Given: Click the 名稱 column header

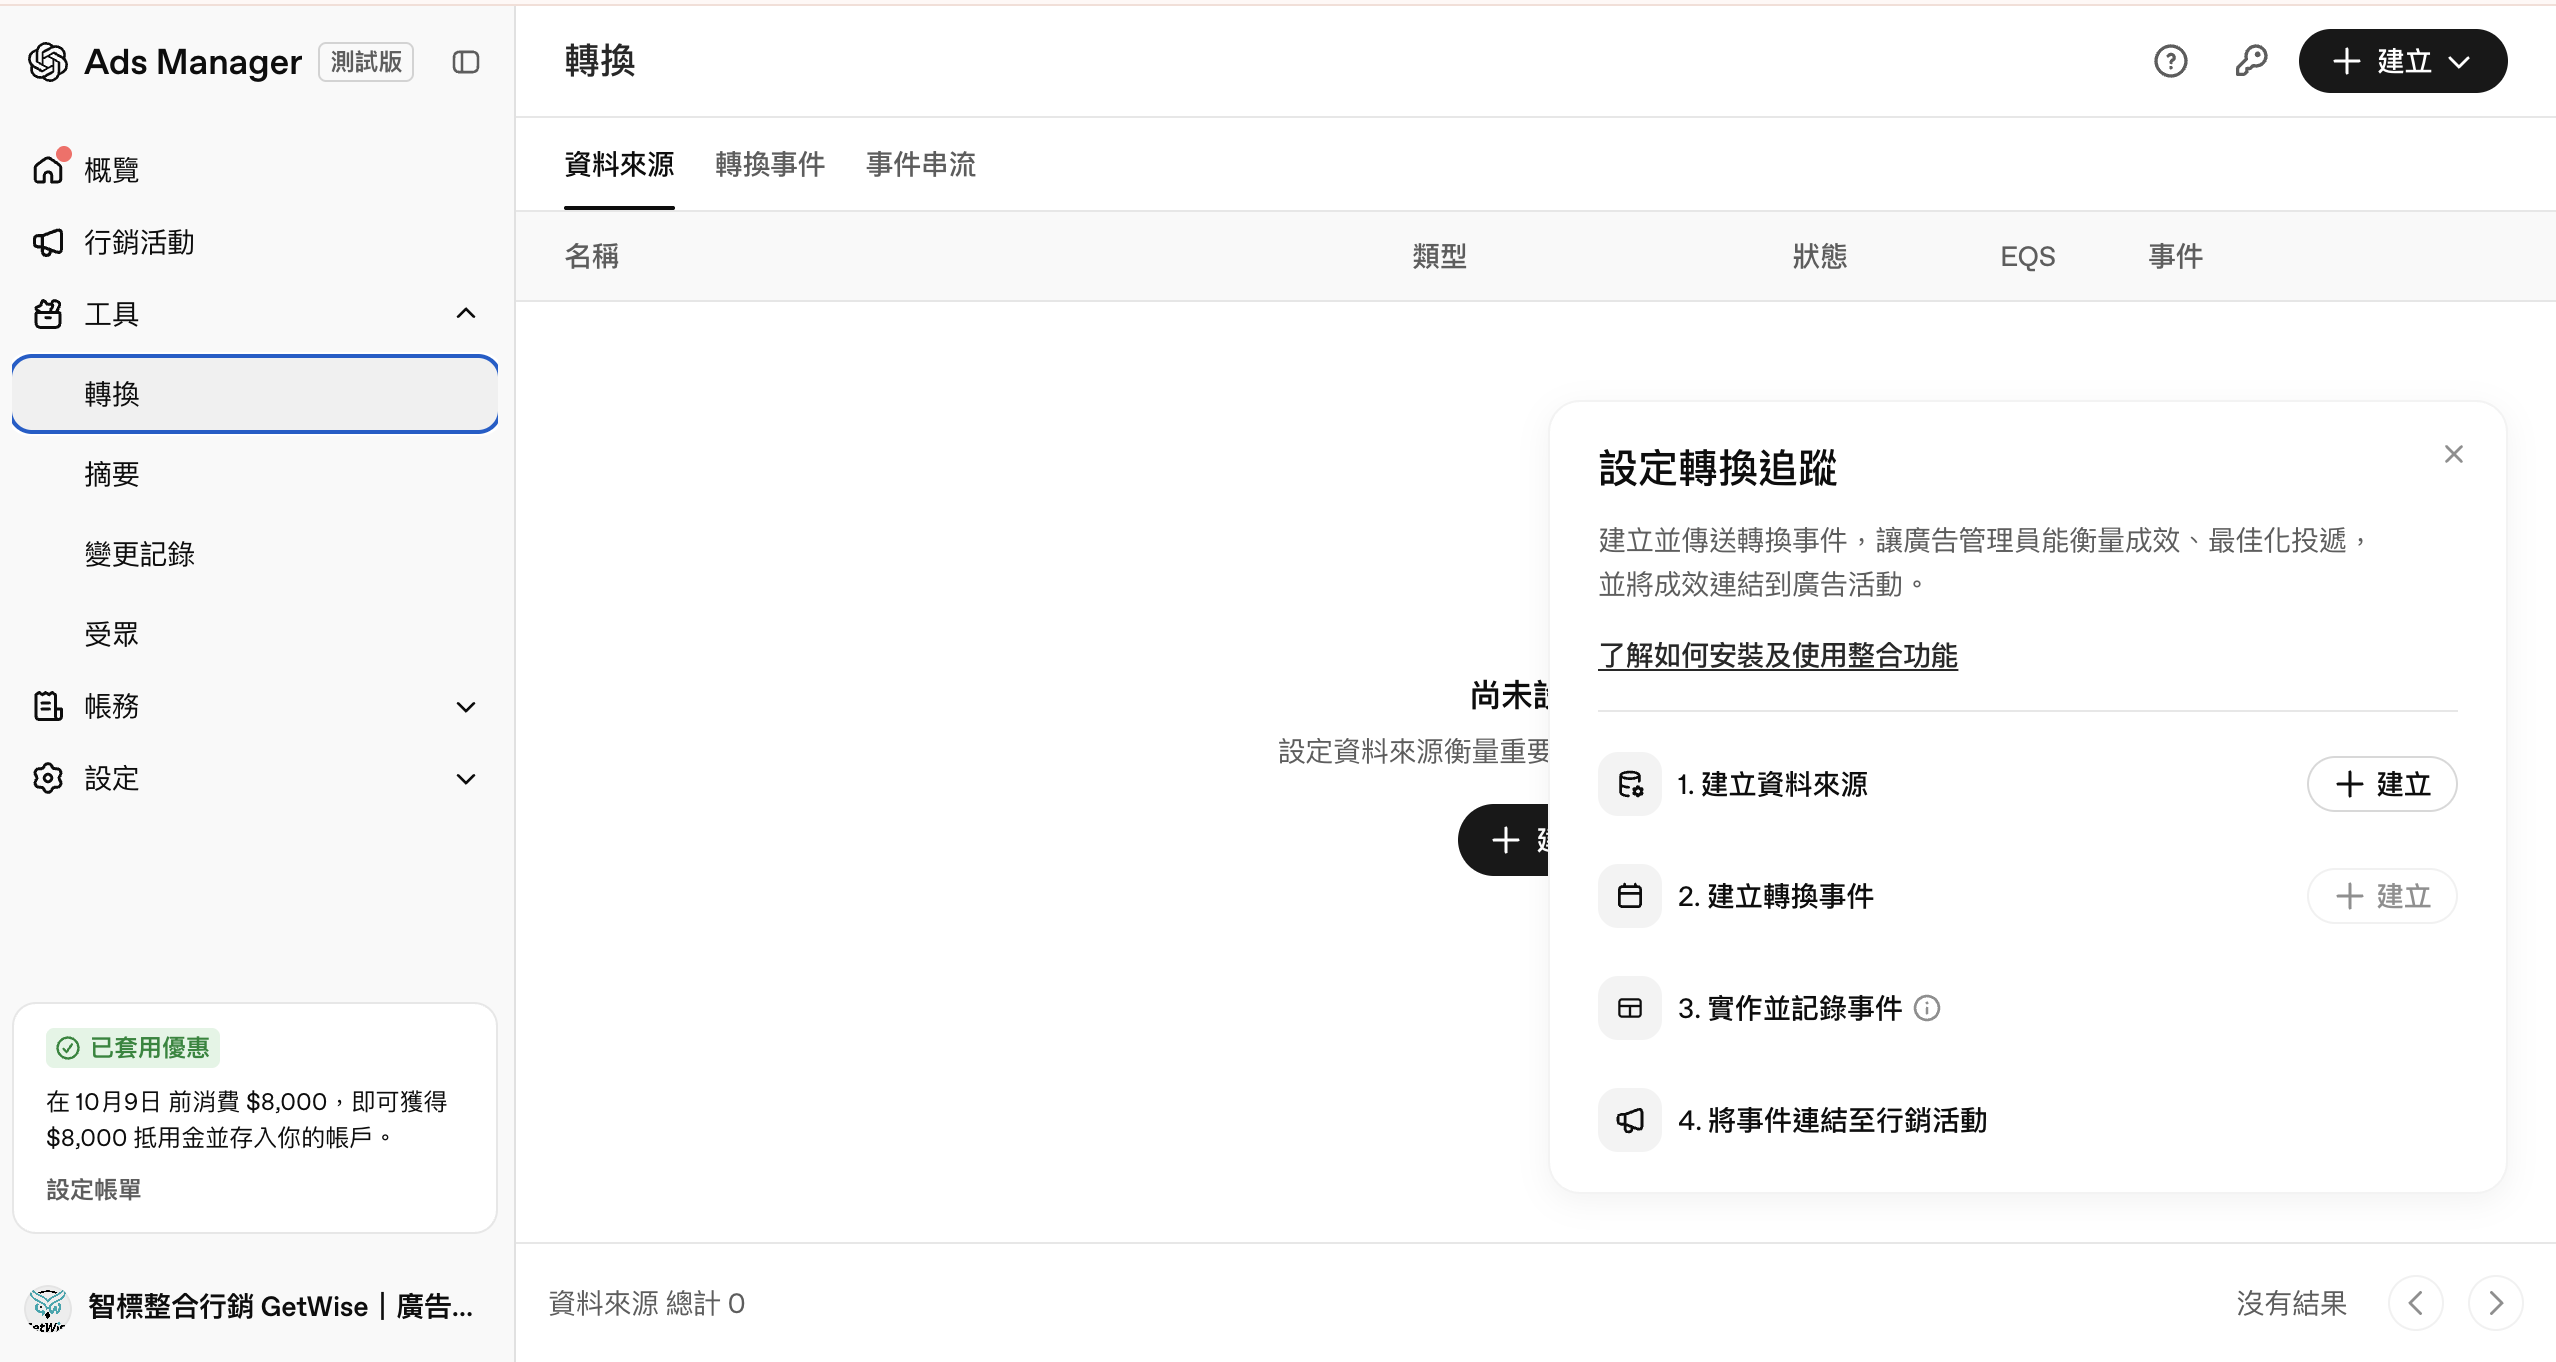Looking at the screenshot, I should point(592,256).
